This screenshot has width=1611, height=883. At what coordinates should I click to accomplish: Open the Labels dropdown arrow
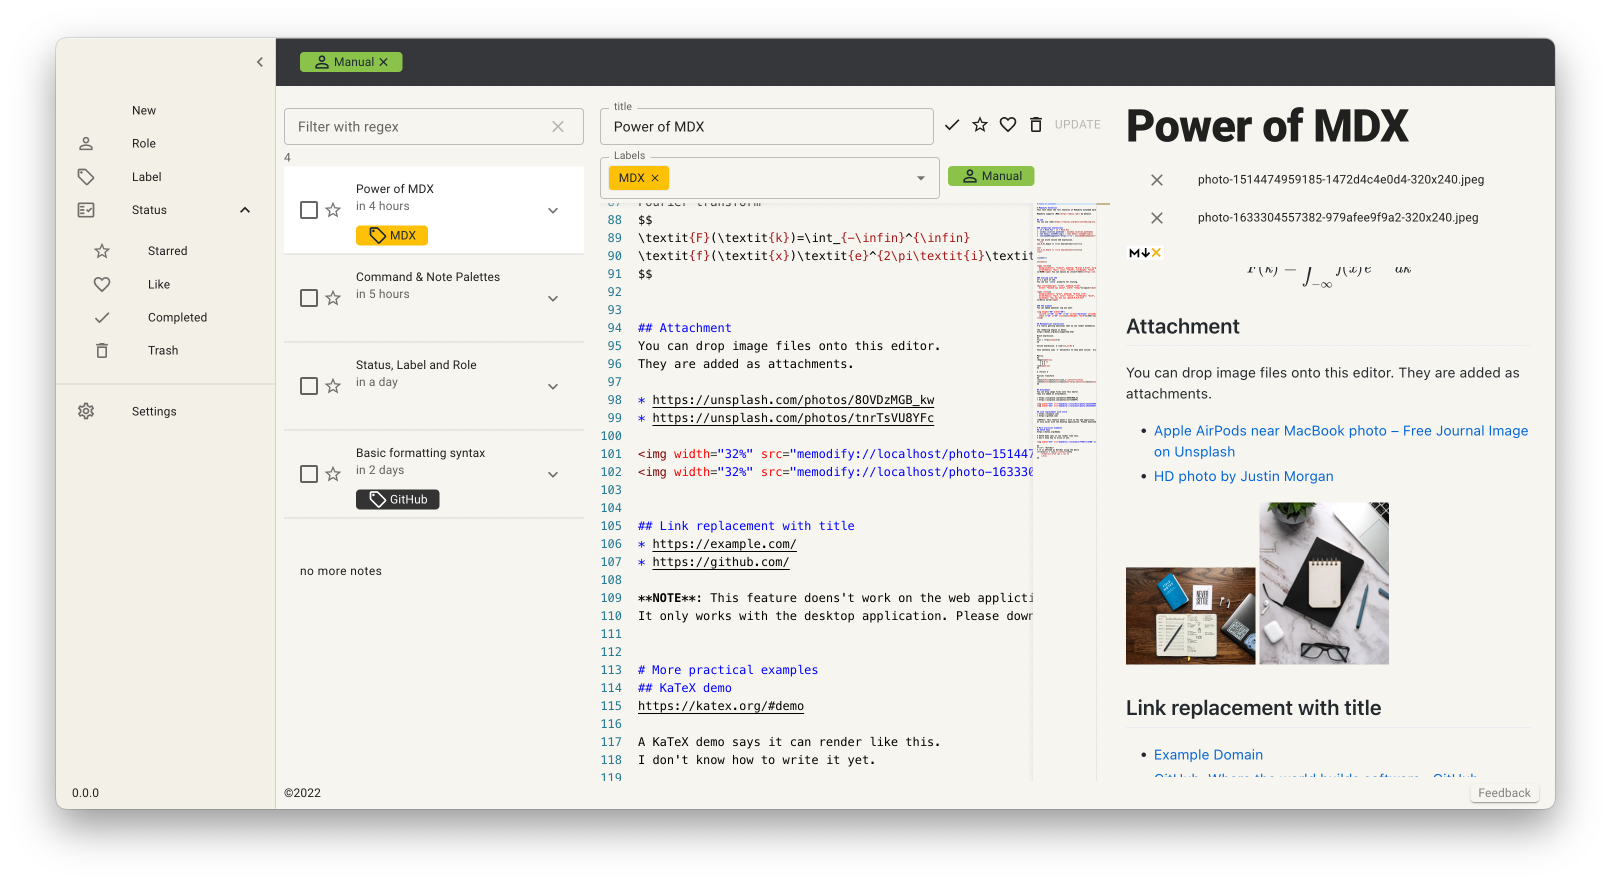[921, 178]
